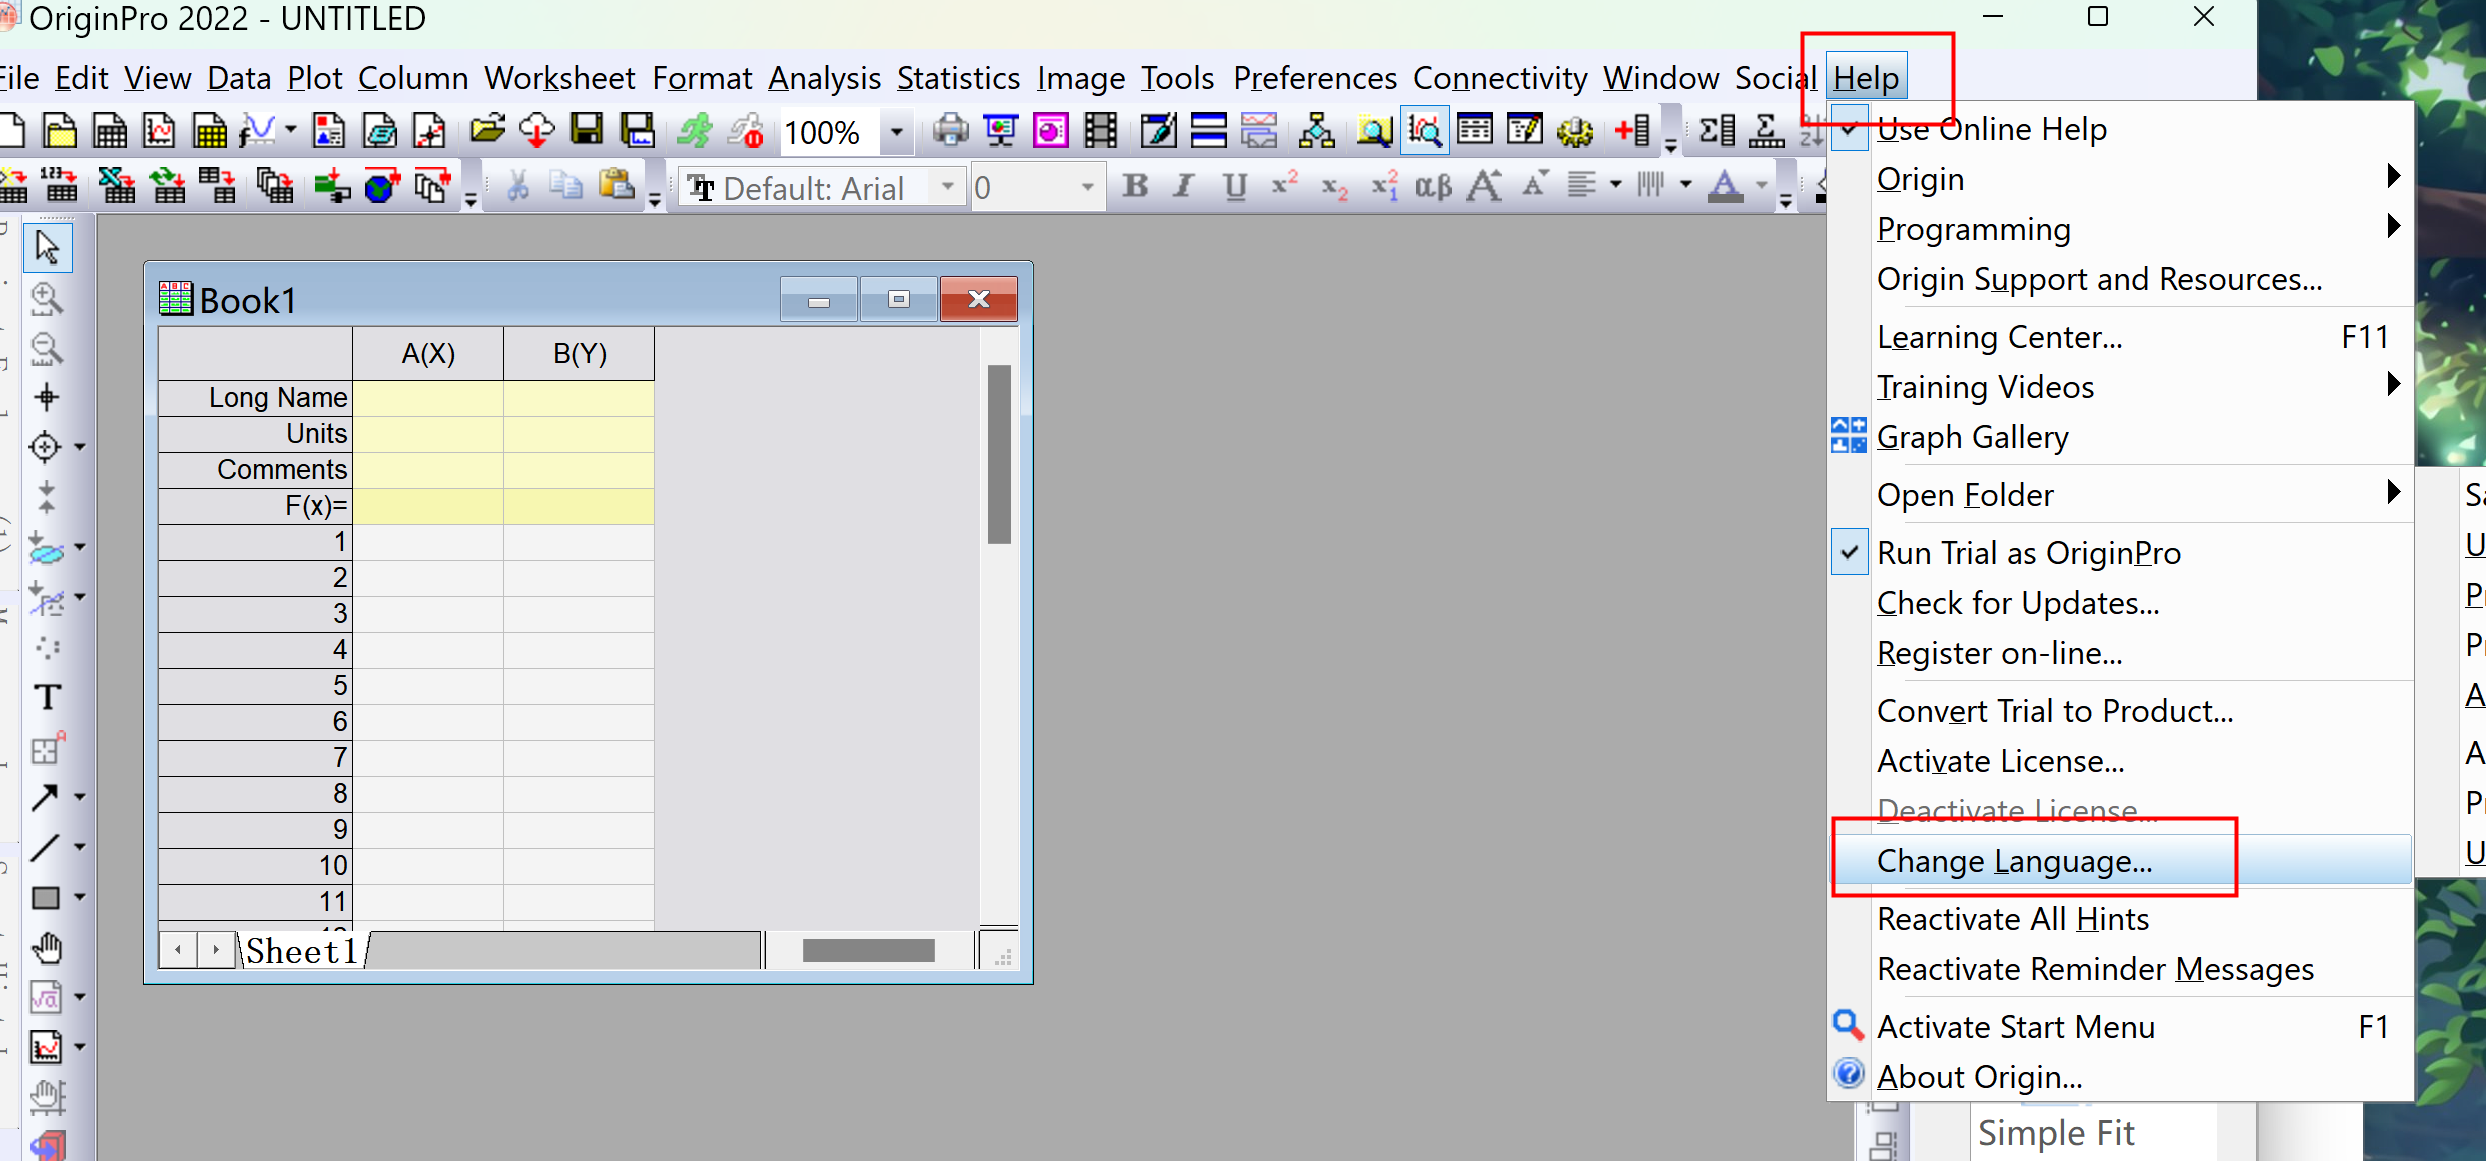Click the Print toolbar icon
This screenshot has width=2486, height=1161.
click(x=950, y=131)
